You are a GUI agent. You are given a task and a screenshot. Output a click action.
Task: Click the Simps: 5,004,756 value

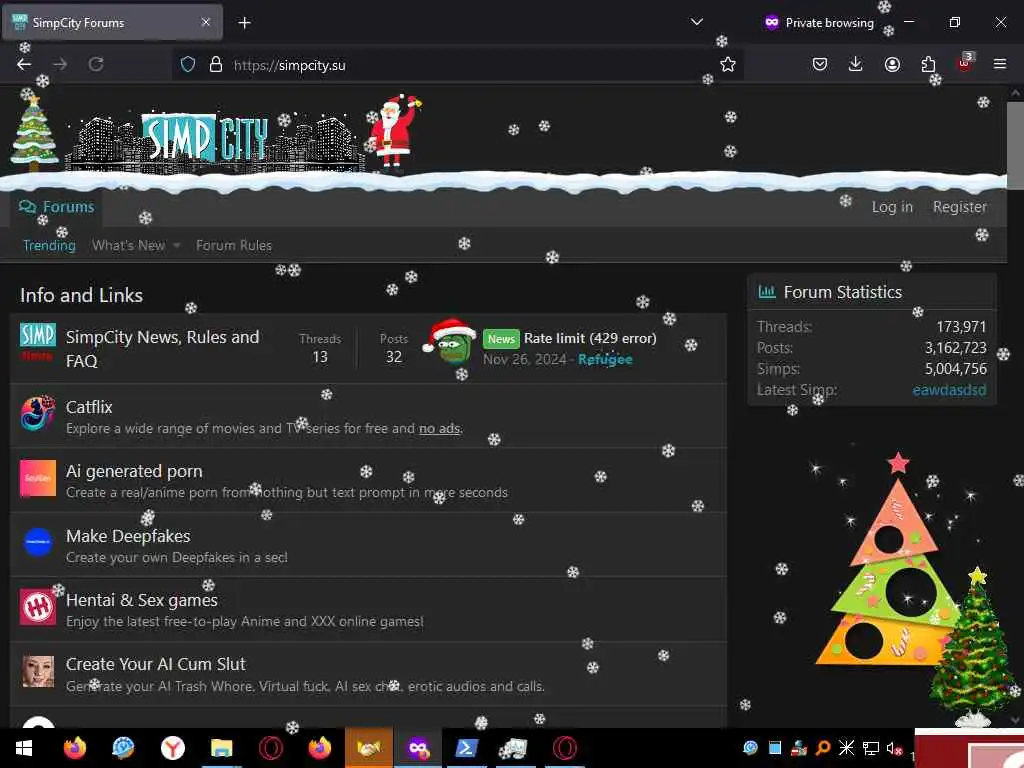[x=955, y=369]
